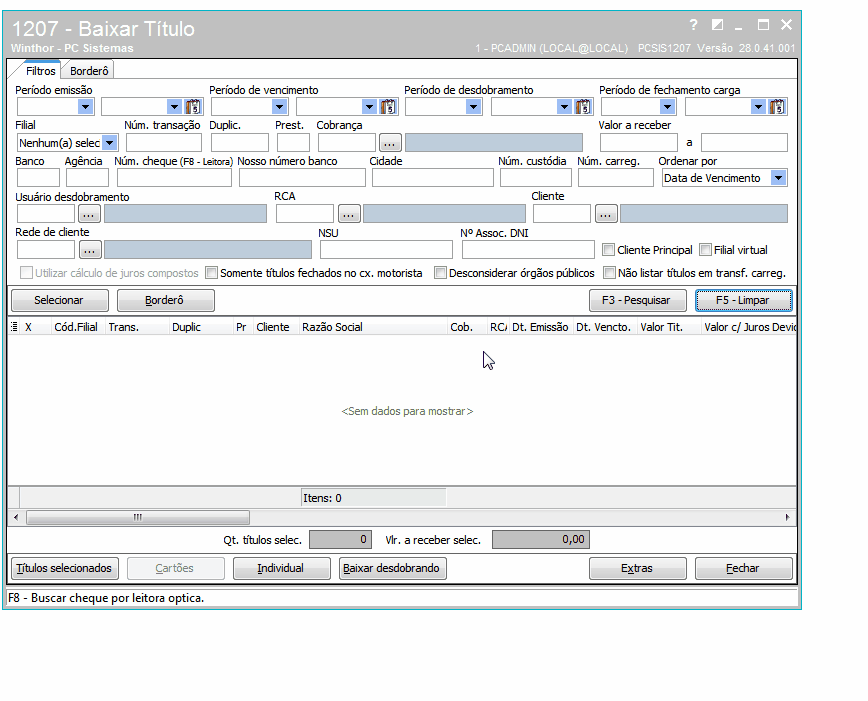The image size is (868, 701).
Task: Click the Núm. carreg. field
Action: (x=616, y=178)
